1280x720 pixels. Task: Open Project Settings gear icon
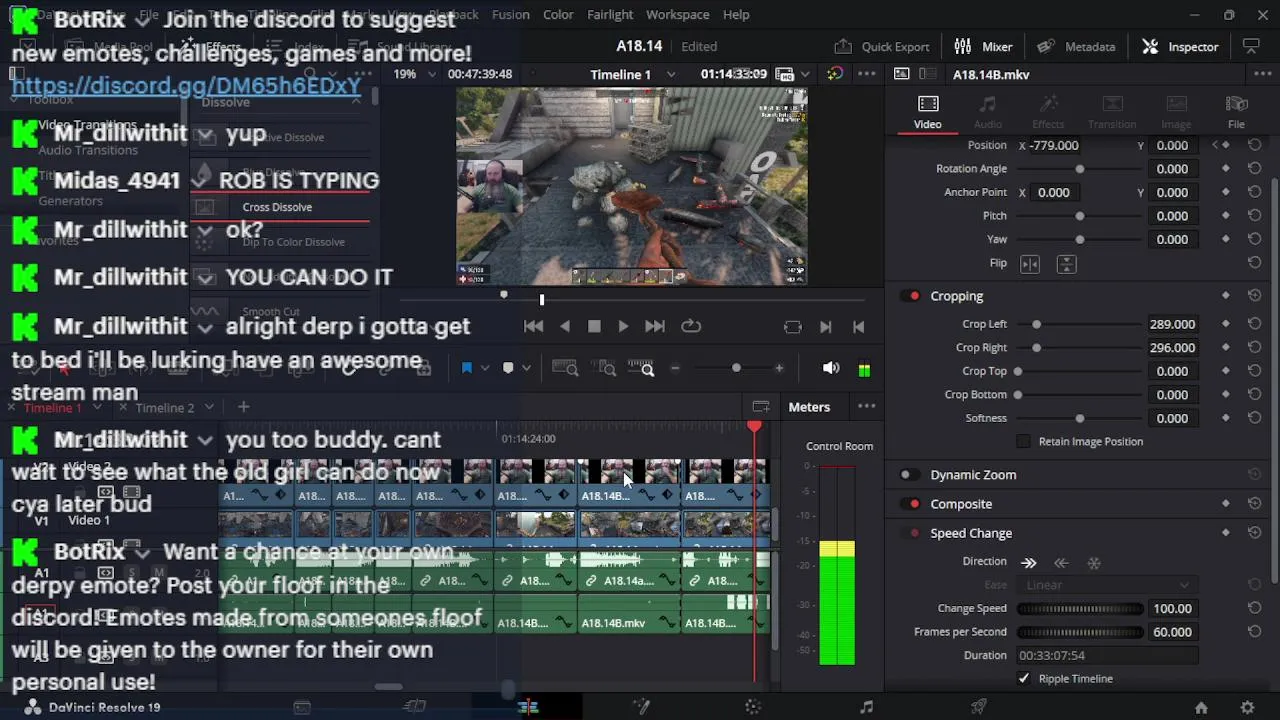pyautogui.click(x=1247, y=707)
